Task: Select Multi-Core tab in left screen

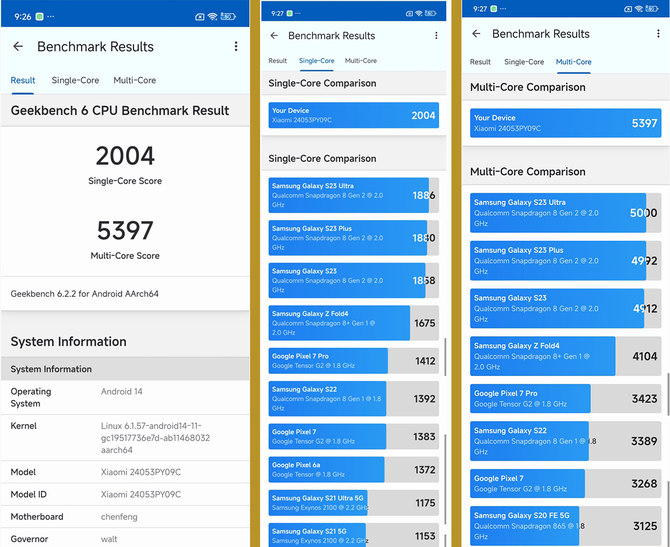Action: pos(135,80)
